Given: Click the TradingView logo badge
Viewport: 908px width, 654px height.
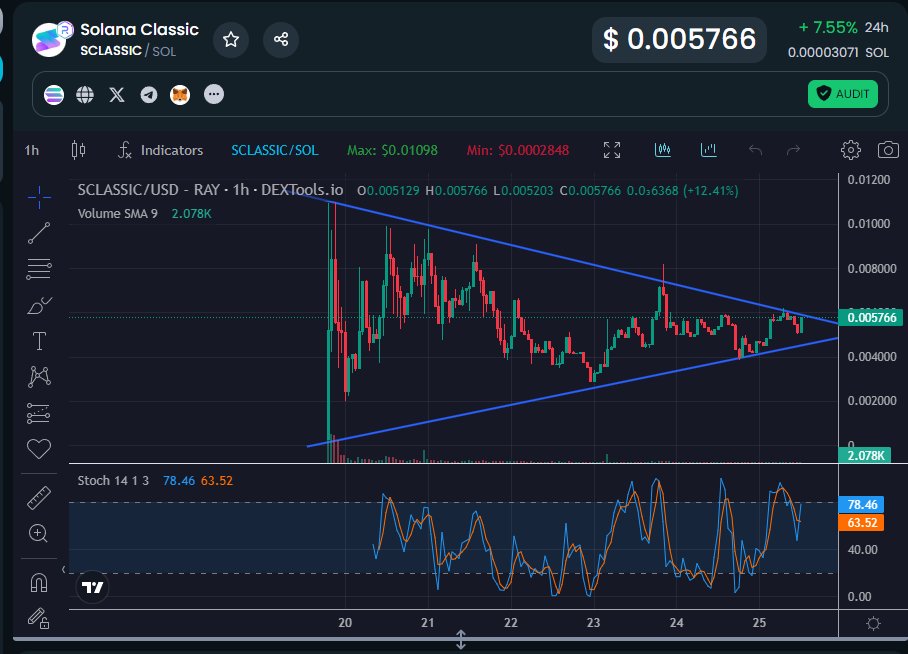Looking at the screenshot, I should pyautogui.click(x=93, y=587).
